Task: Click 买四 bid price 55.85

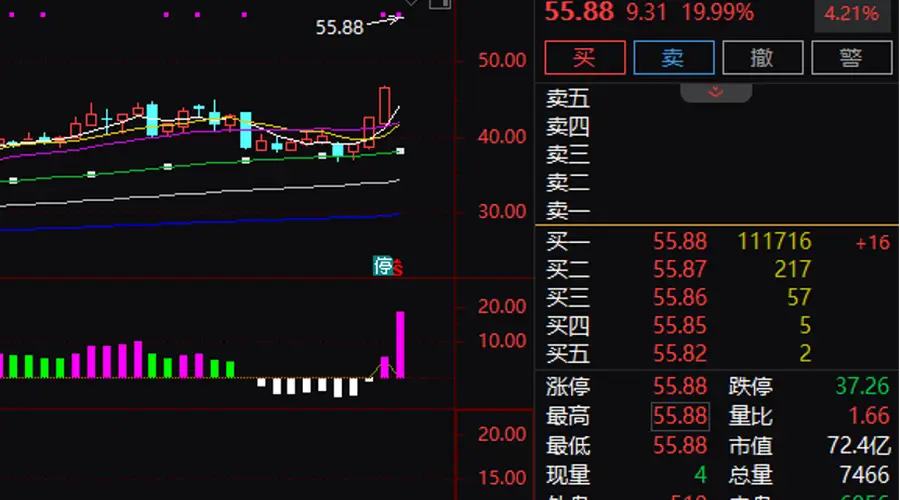Action: point(680,326)
